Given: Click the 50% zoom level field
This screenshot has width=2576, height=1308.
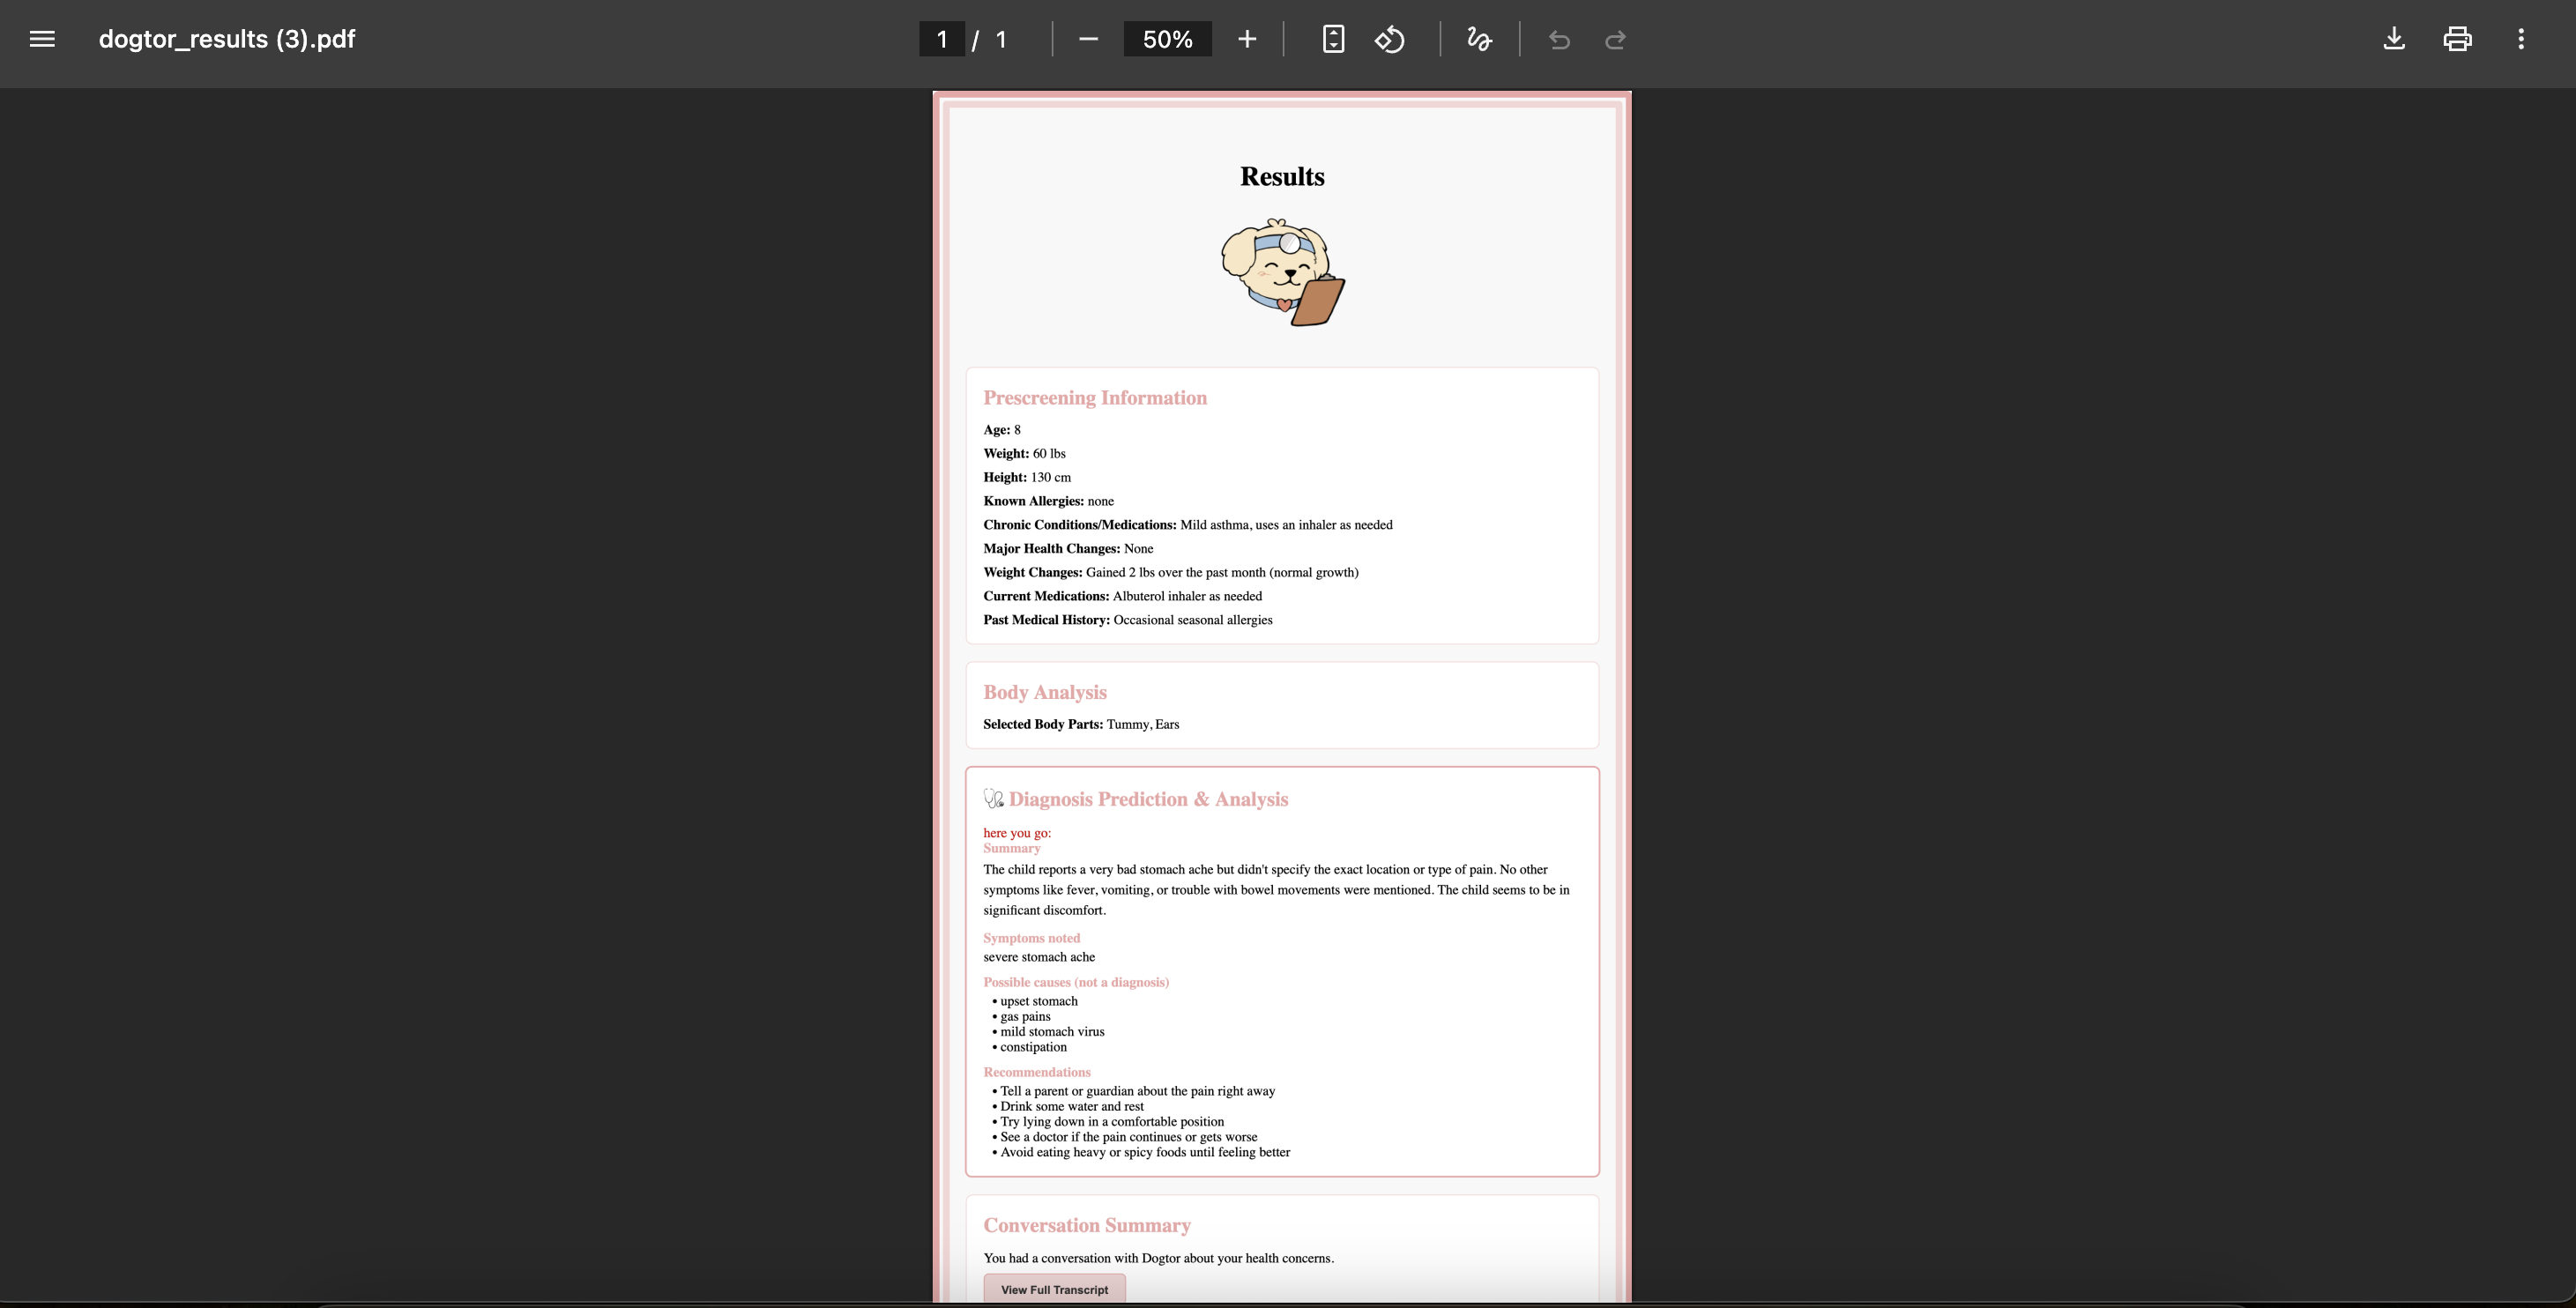Looking at the screenshot, I should (1167, 39).
